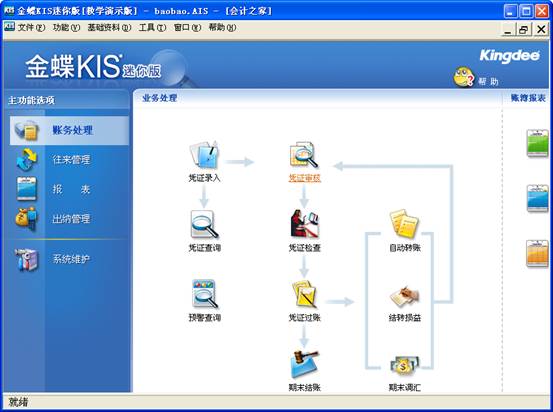Open the 工具 menu

pyautogui.click(x=152, y=28)
